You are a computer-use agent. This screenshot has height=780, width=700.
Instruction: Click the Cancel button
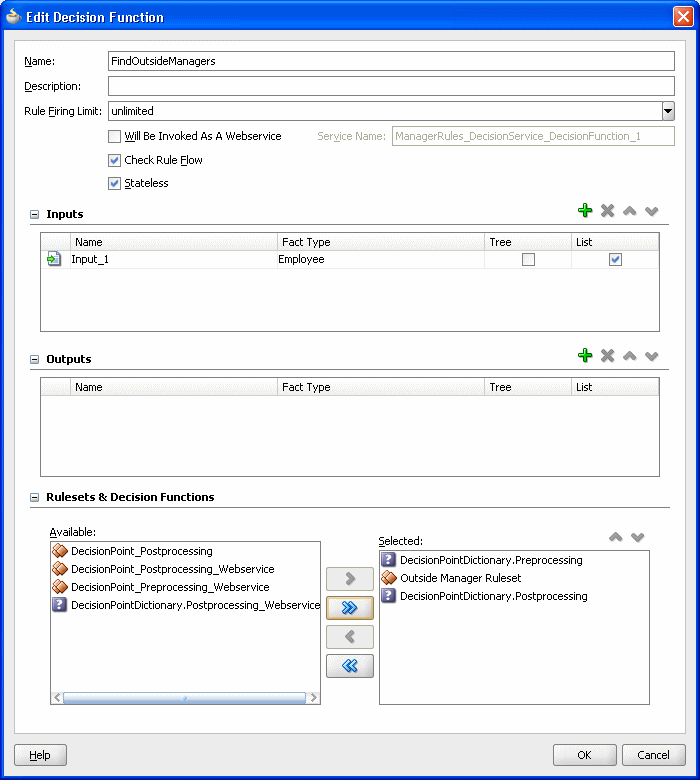[654, 755]
